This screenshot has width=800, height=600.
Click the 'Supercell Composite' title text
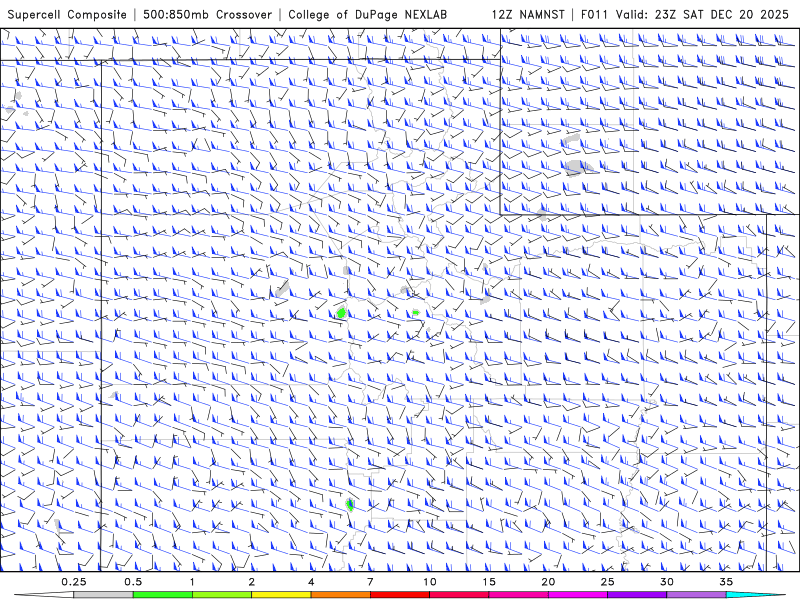[x=67, y=14]
